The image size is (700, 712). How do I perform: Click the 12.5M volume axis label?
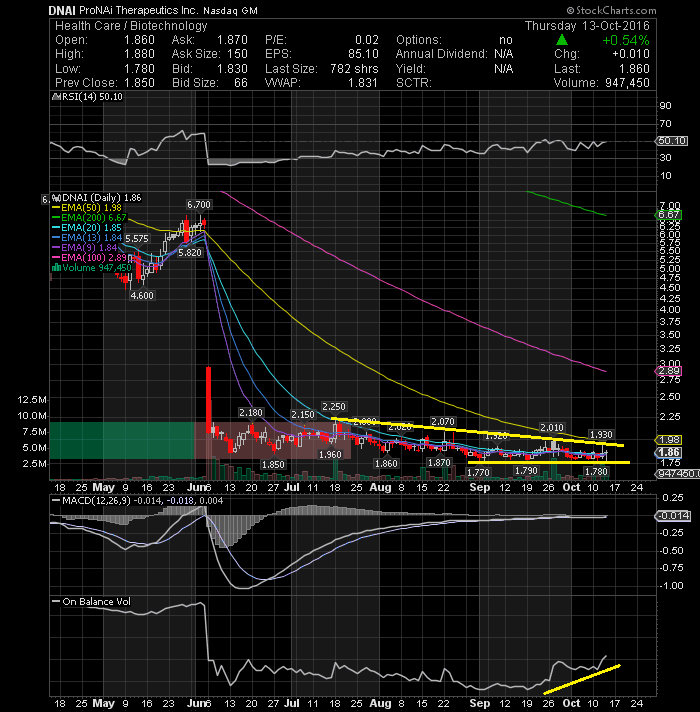32,400
